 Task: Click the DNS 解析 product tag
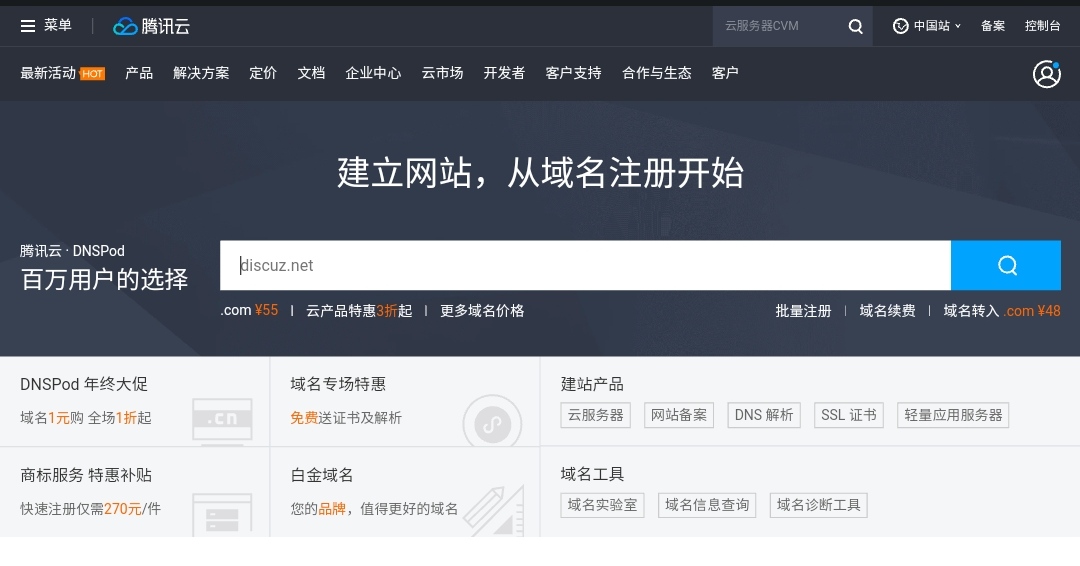pyautogui.click(x=764, y=415)
